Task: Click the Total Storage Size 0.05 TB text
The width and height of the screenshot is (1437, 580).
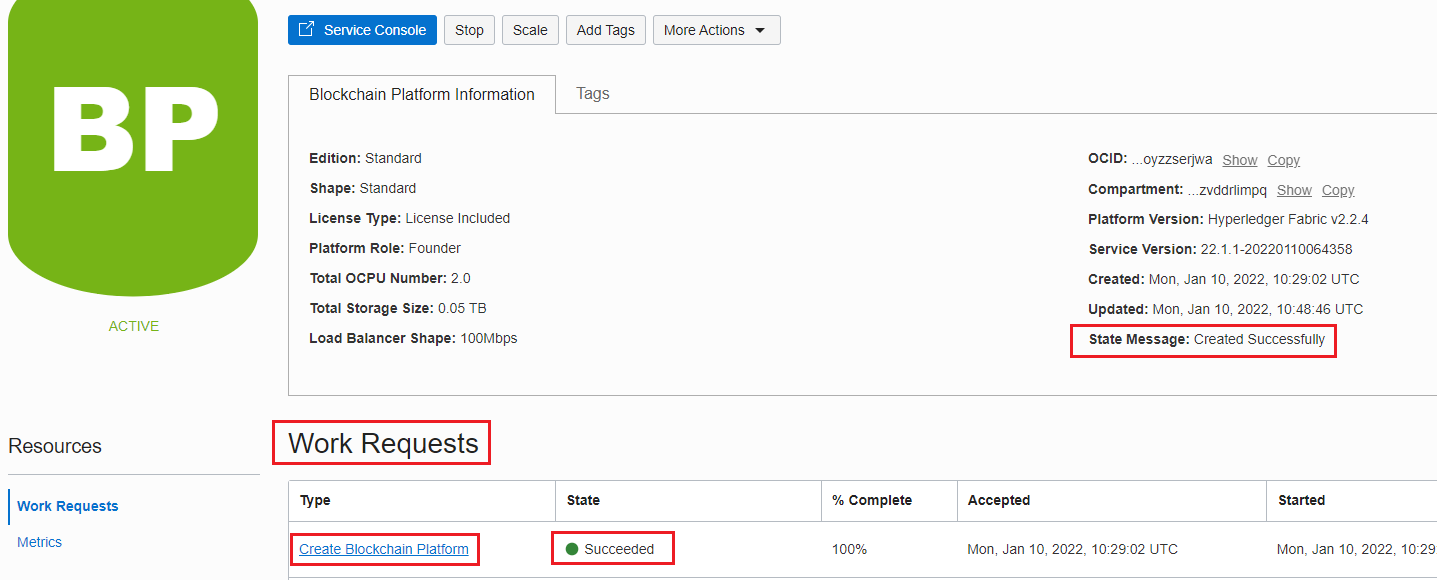Action: pos(398,308)
